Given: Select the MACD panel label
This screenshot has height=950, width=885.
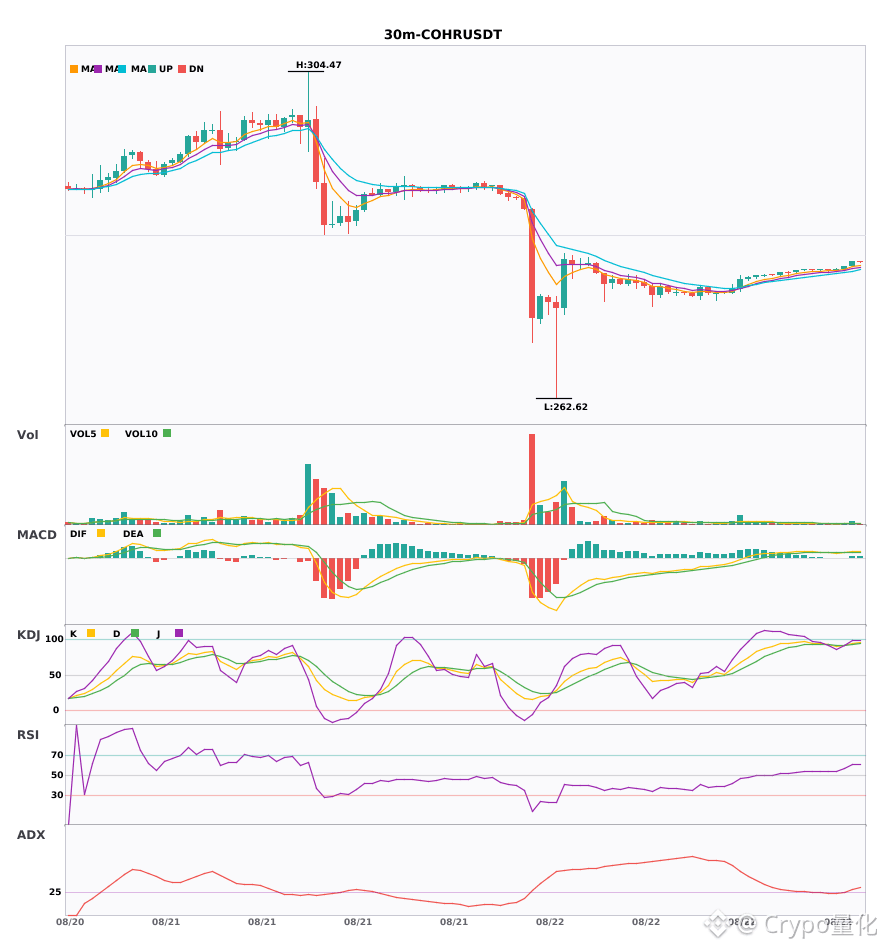Looking at the screenshot, I should click(36, 535).
